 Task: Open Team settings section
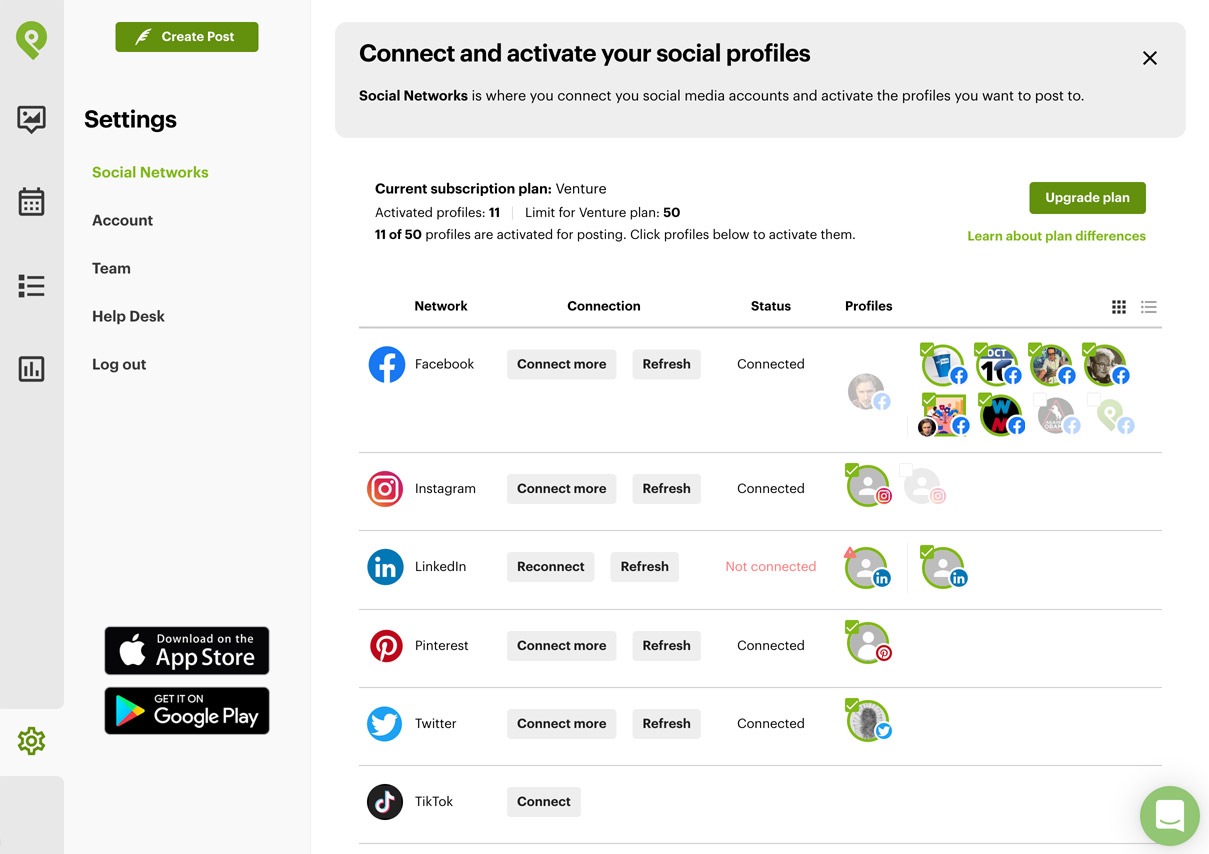tap(111, 268)
